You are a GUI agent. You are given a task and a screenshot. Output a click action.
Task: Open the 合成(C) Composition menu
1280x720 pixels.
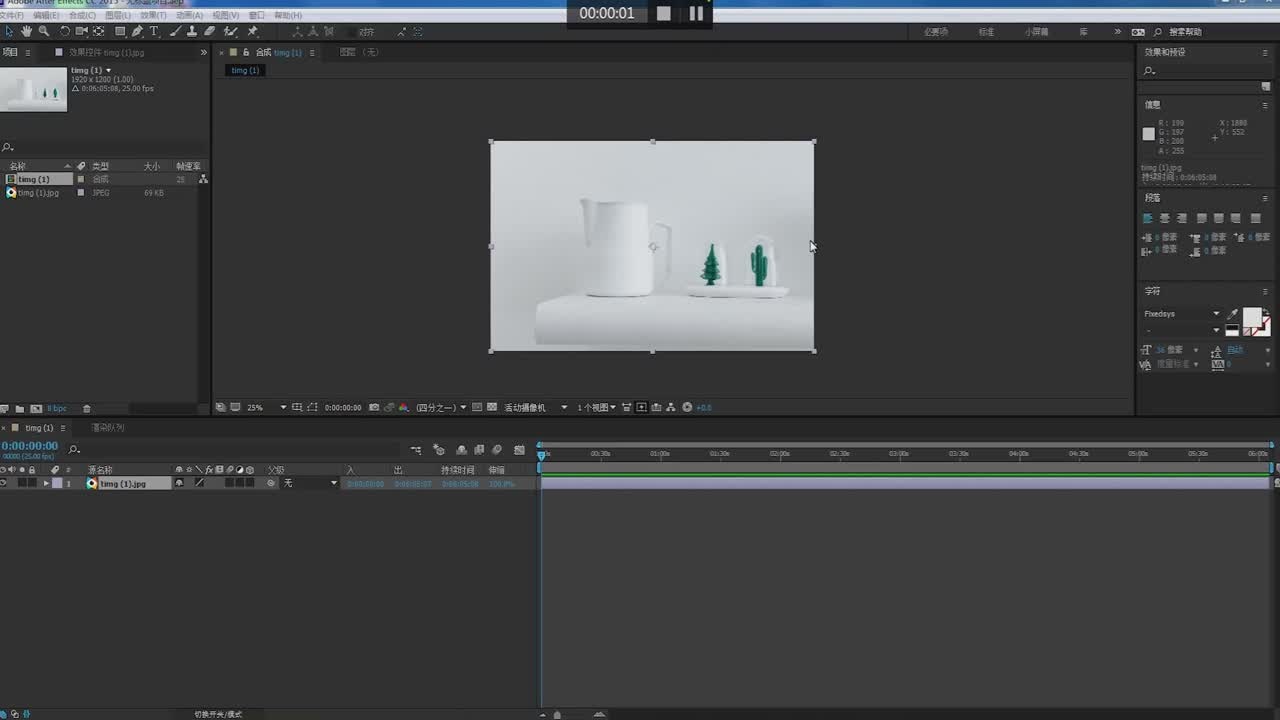coord(82,15)
